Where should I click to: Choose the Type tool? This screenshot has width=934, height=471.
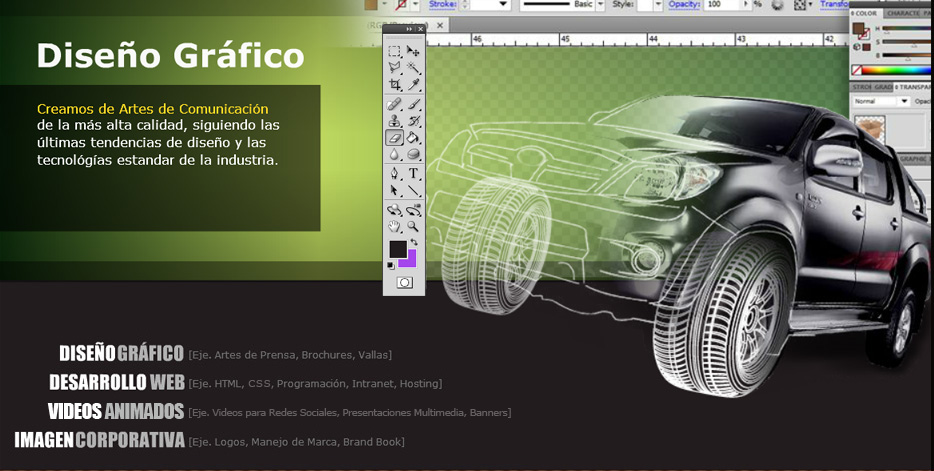pos(413,173)
